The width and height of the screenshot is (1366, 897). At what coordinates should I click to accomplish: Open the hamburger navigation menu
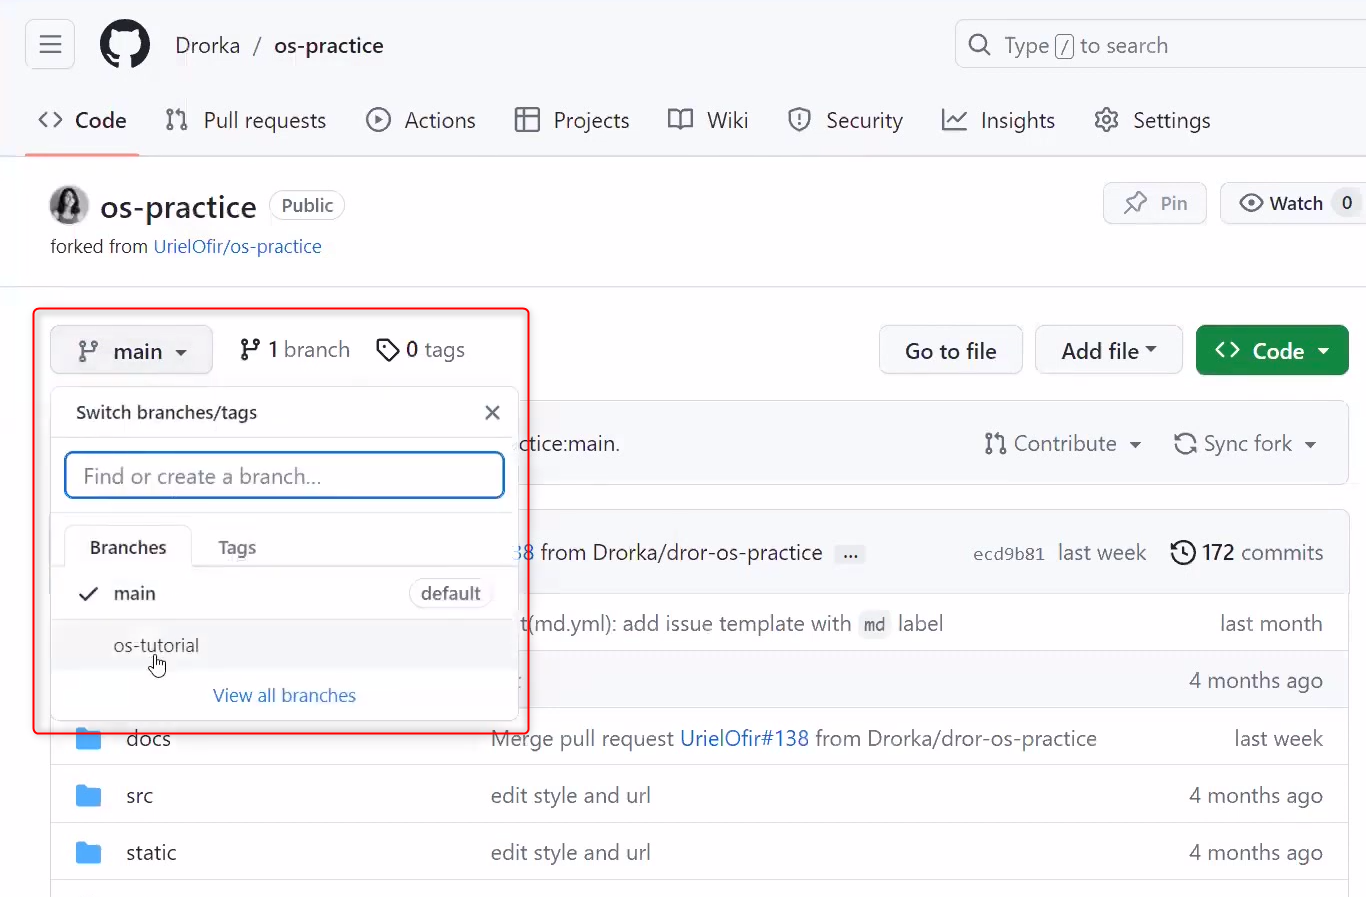[x=50, y=45]
